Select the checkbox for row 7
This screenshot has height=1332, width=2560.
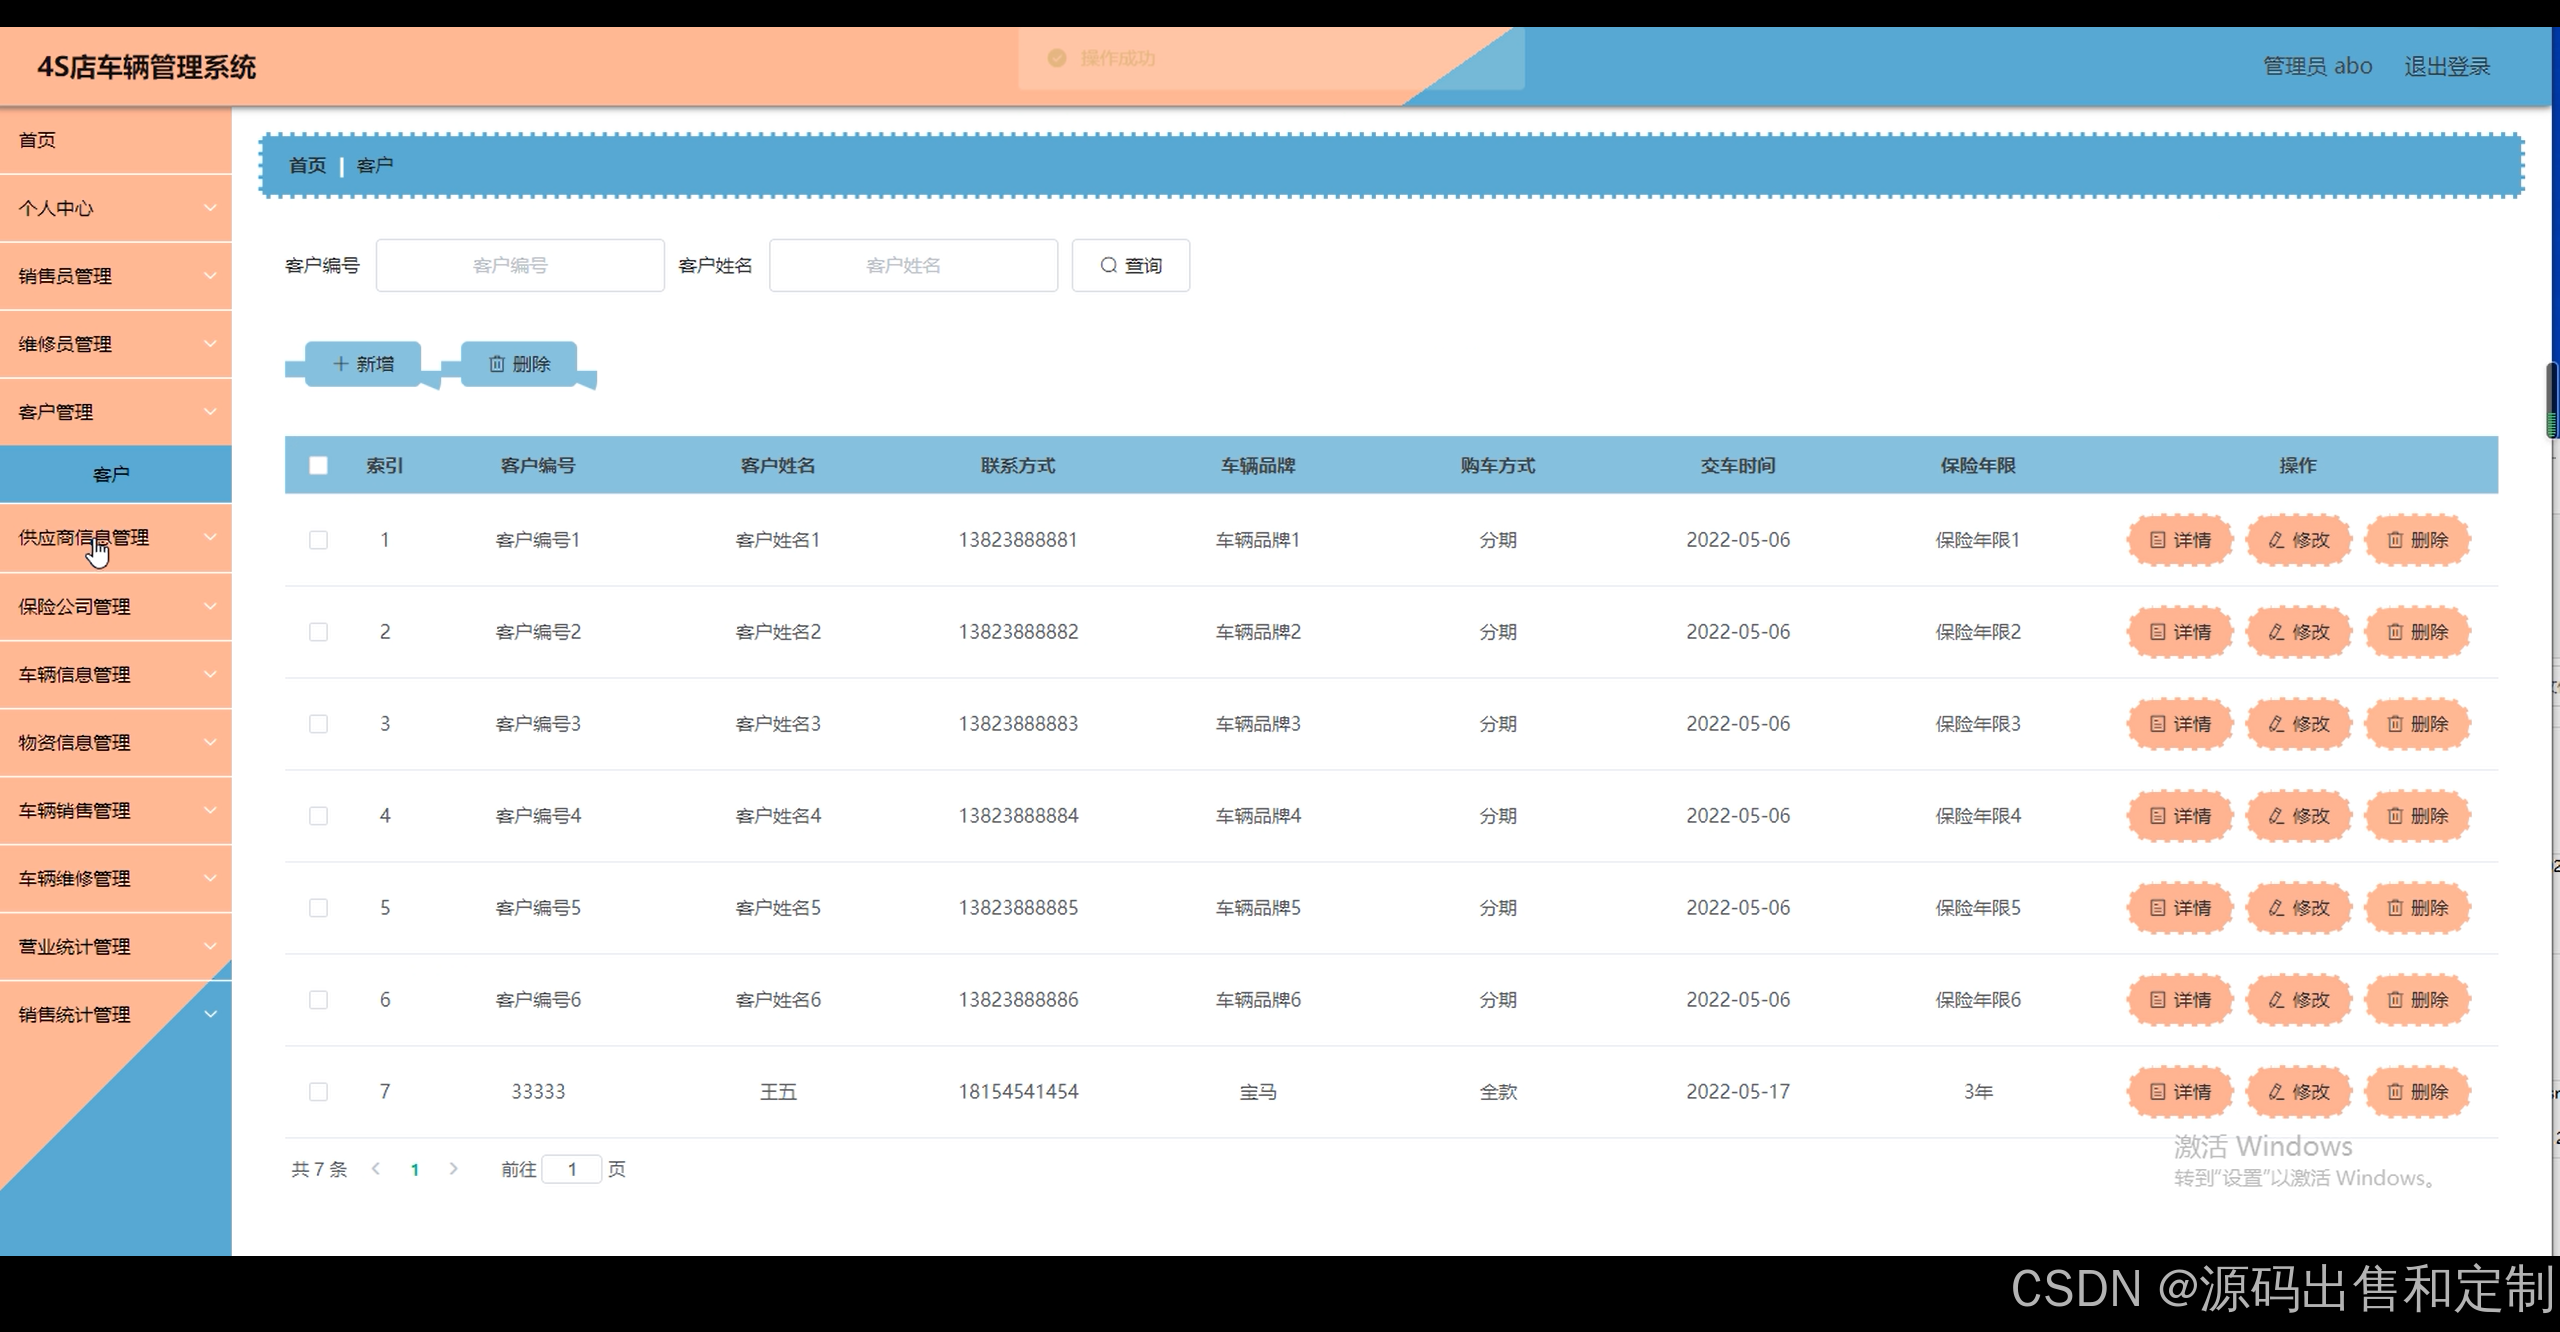tap(318, 1092)
